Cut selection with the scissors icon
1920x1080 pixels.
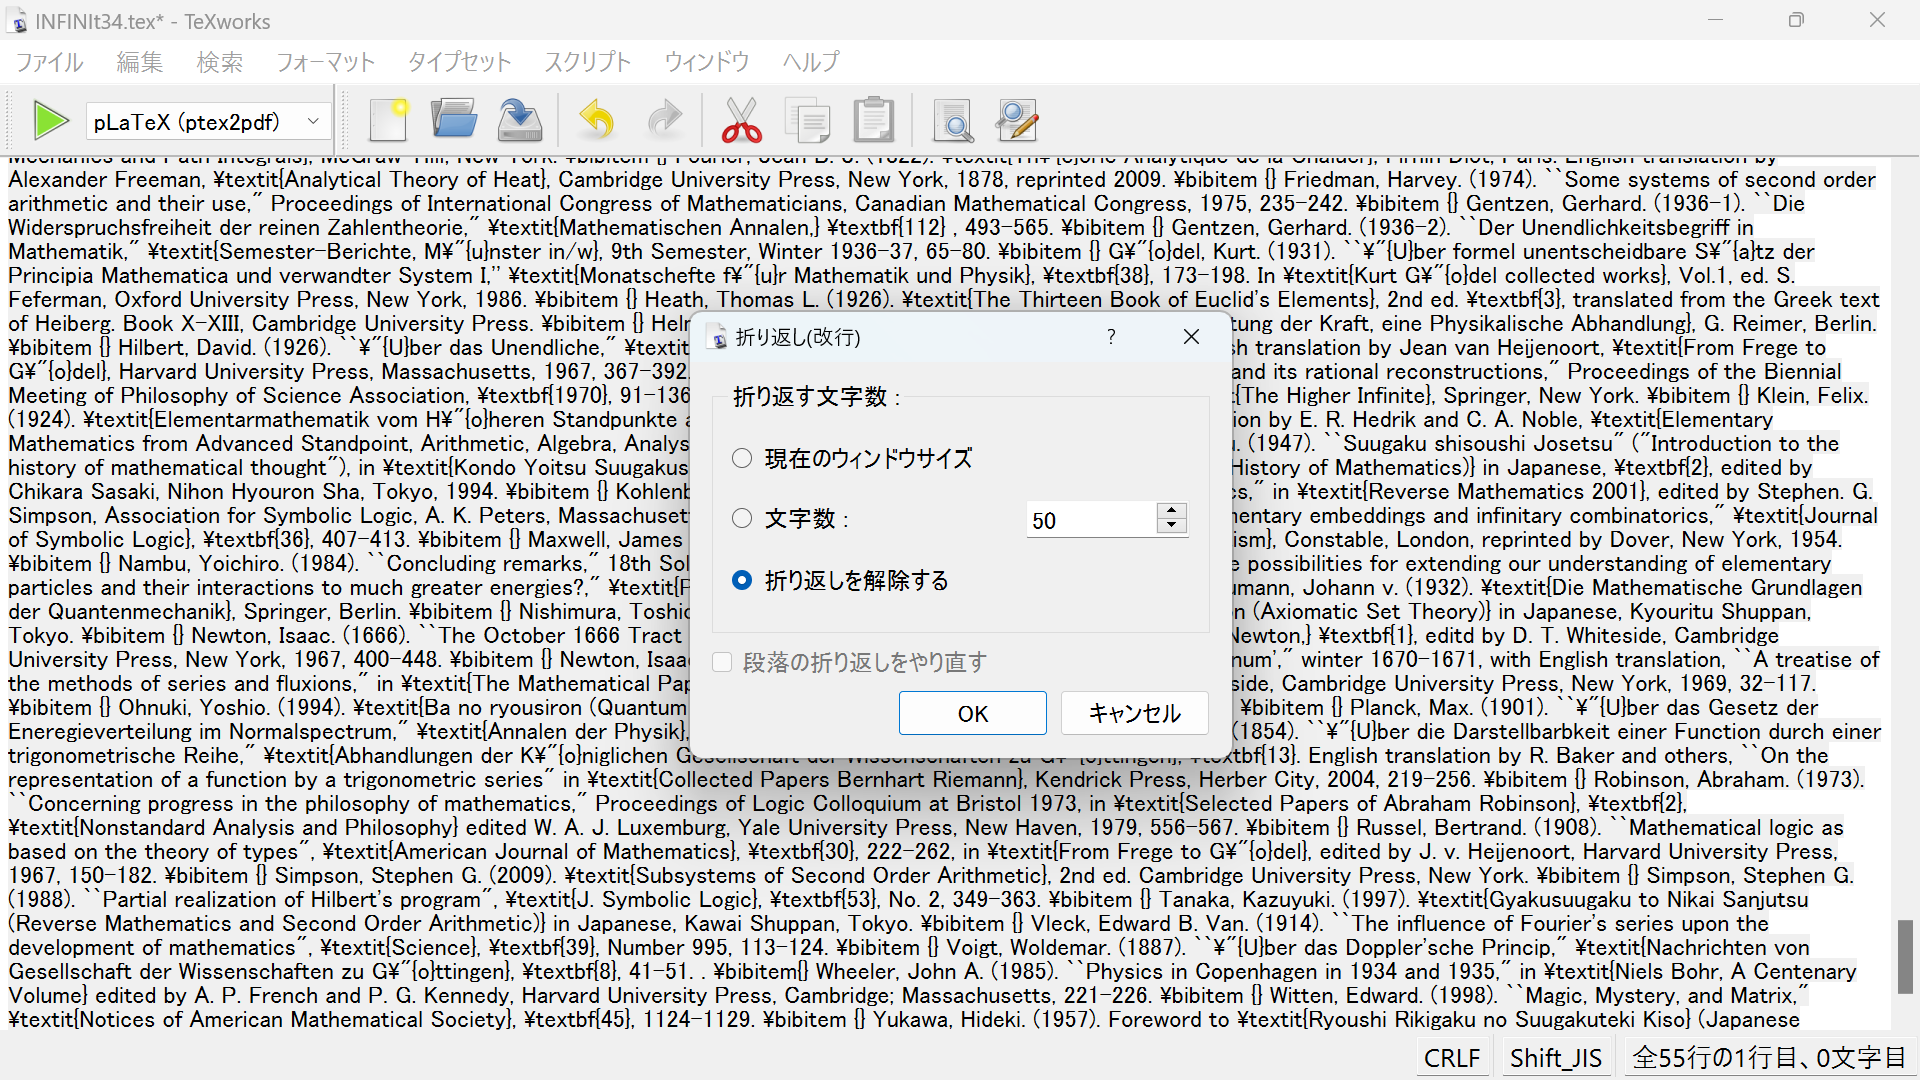click(x=741, y=121)
